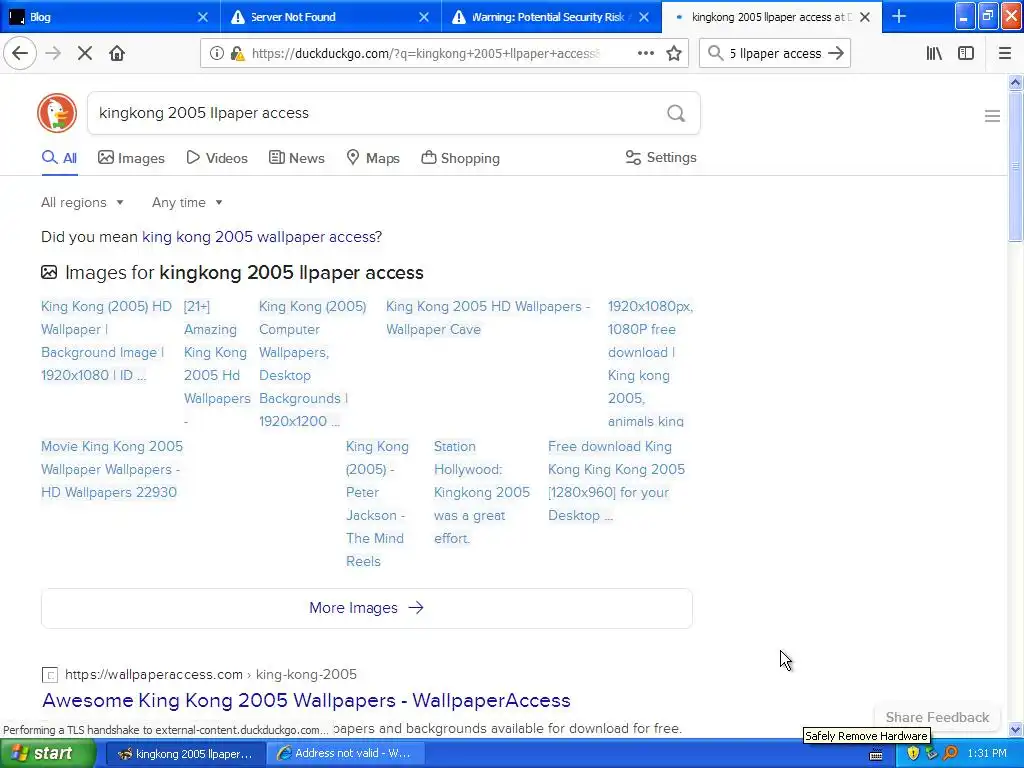
Task: Click the security shield tray icon
Action: (x=913, y=753)
